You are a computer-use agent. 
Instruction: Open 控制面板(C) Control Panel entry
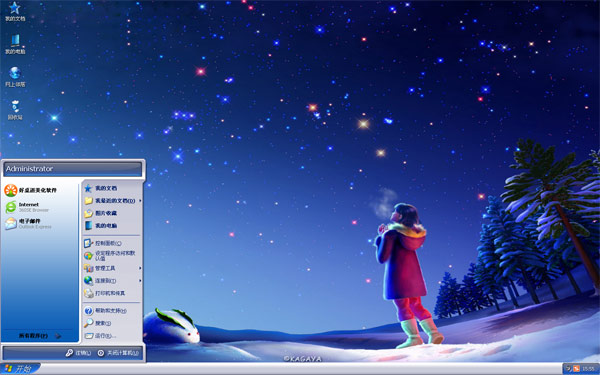(112, 243)
